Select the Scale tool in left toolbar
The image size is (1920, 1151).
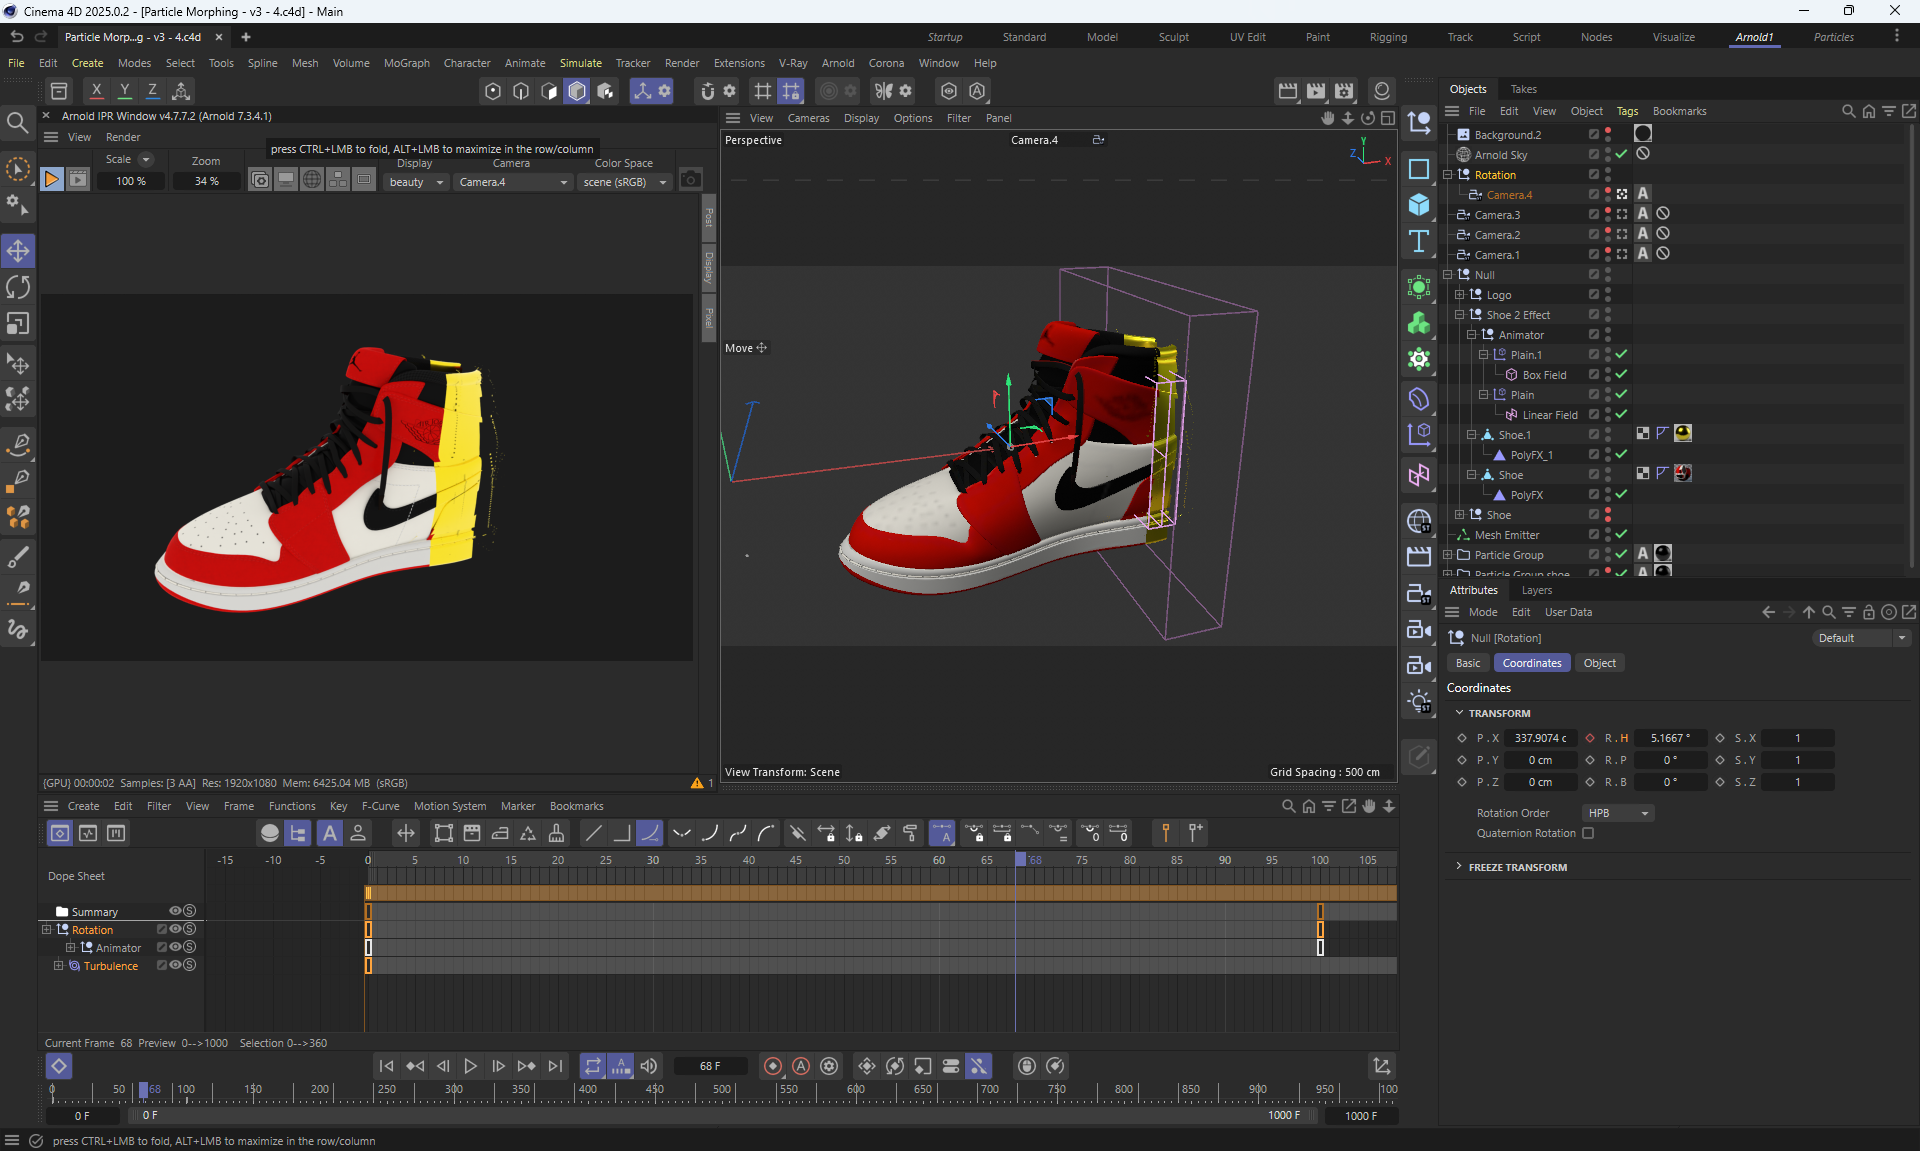coord(18,324)
